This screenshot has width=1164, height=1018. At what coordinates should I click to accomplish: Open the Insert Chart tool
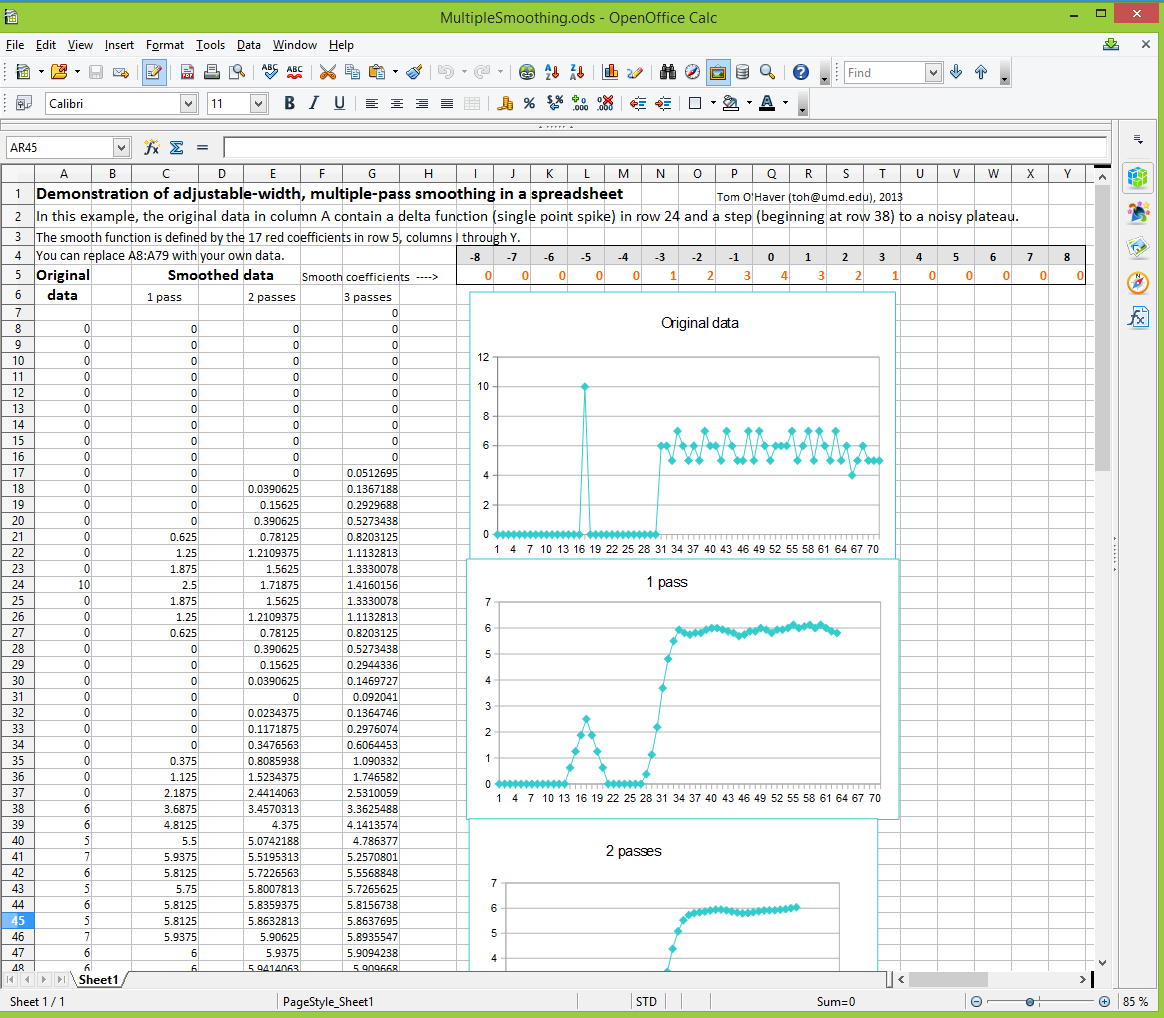pos(609,72)
